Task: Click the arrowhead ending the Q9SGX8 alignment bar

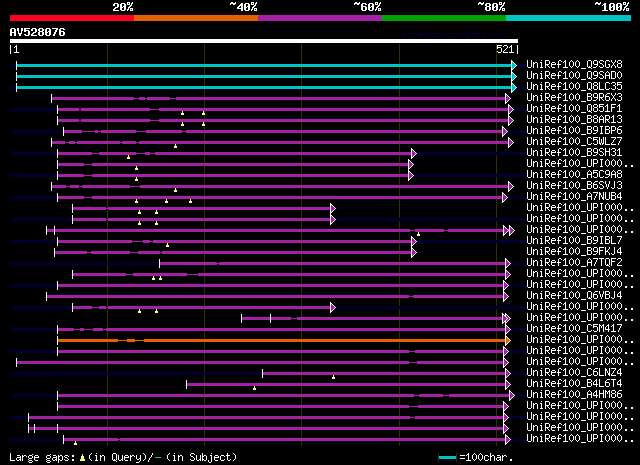Action: (514, 65)
